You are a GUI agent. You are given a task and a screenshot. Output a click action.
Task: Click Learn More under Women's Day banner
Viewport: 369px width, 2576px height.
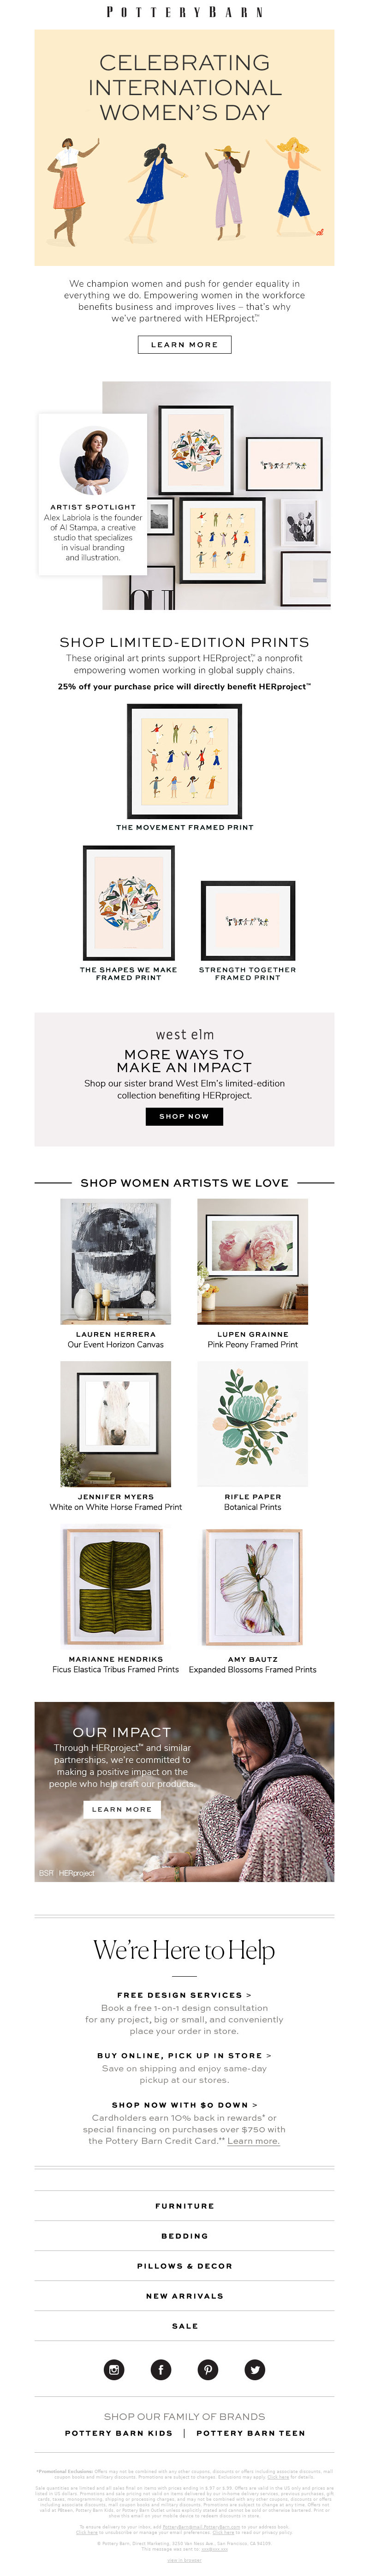coord(184,344)
